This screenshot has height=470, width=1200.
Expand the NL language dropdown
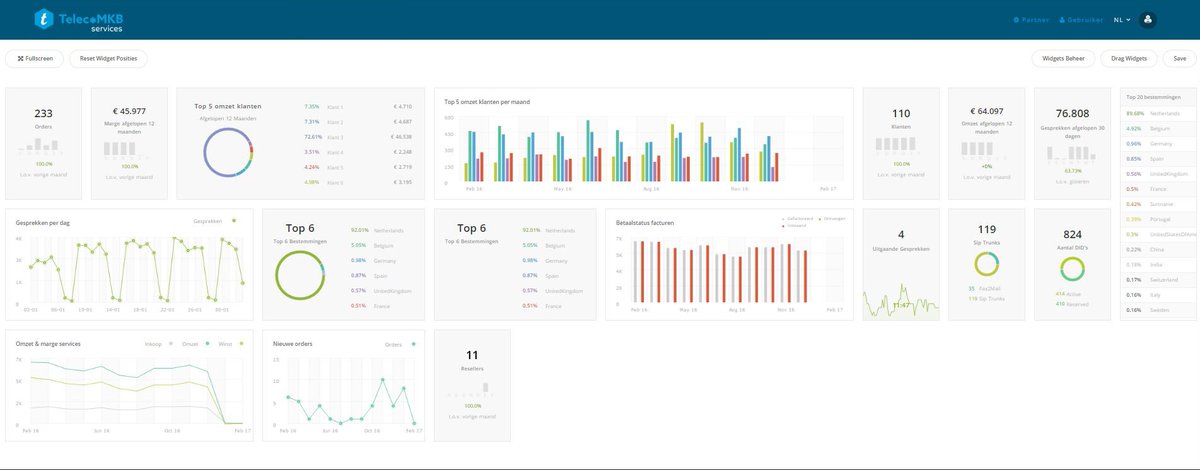pyautogui.click(x=1124, y=19)
